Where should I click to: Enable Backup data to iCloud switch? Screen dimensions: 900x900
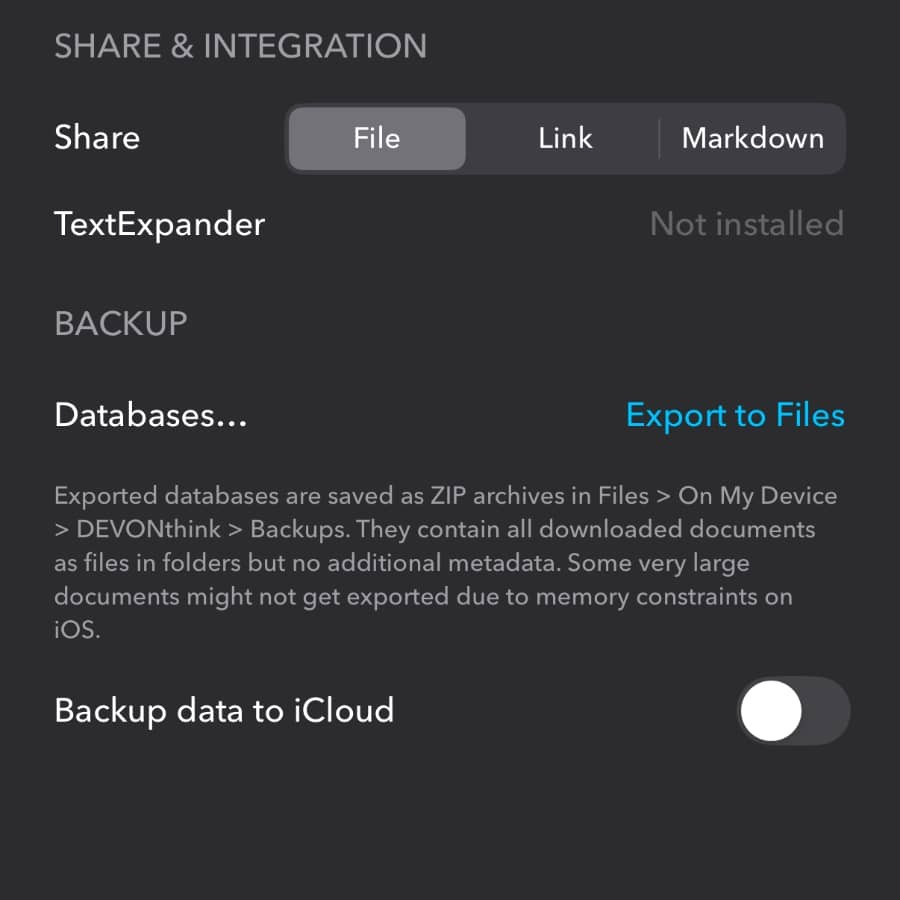(x=793, y=711)
